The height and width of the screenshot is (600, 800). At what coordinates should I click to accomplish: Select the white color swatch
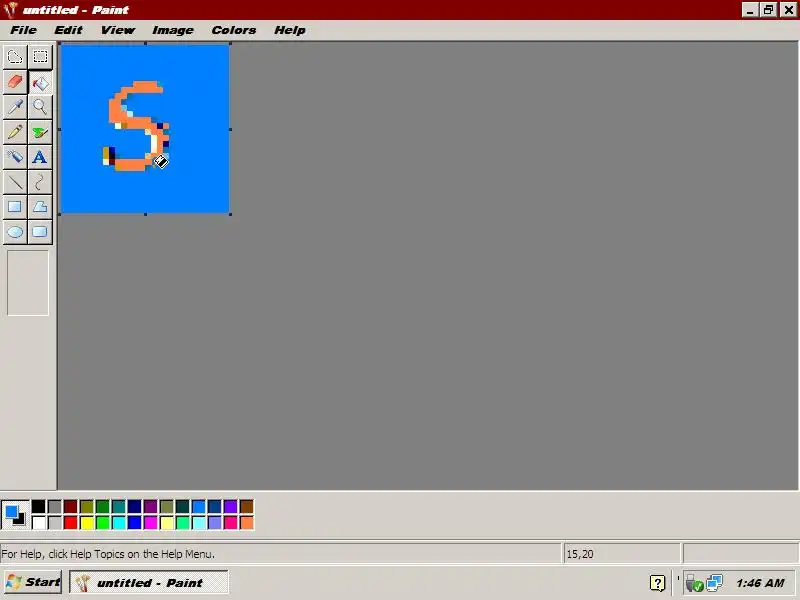click(39, 522)
